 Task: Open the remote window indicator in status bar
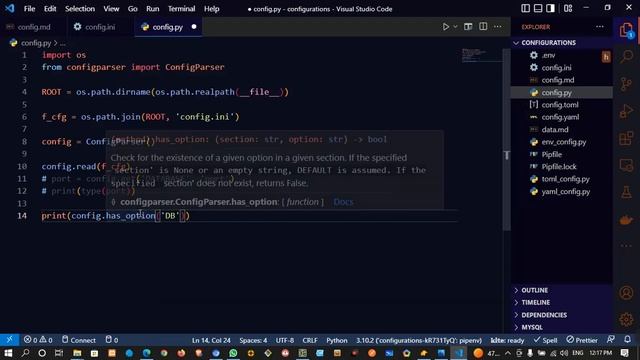click(9, 340)
